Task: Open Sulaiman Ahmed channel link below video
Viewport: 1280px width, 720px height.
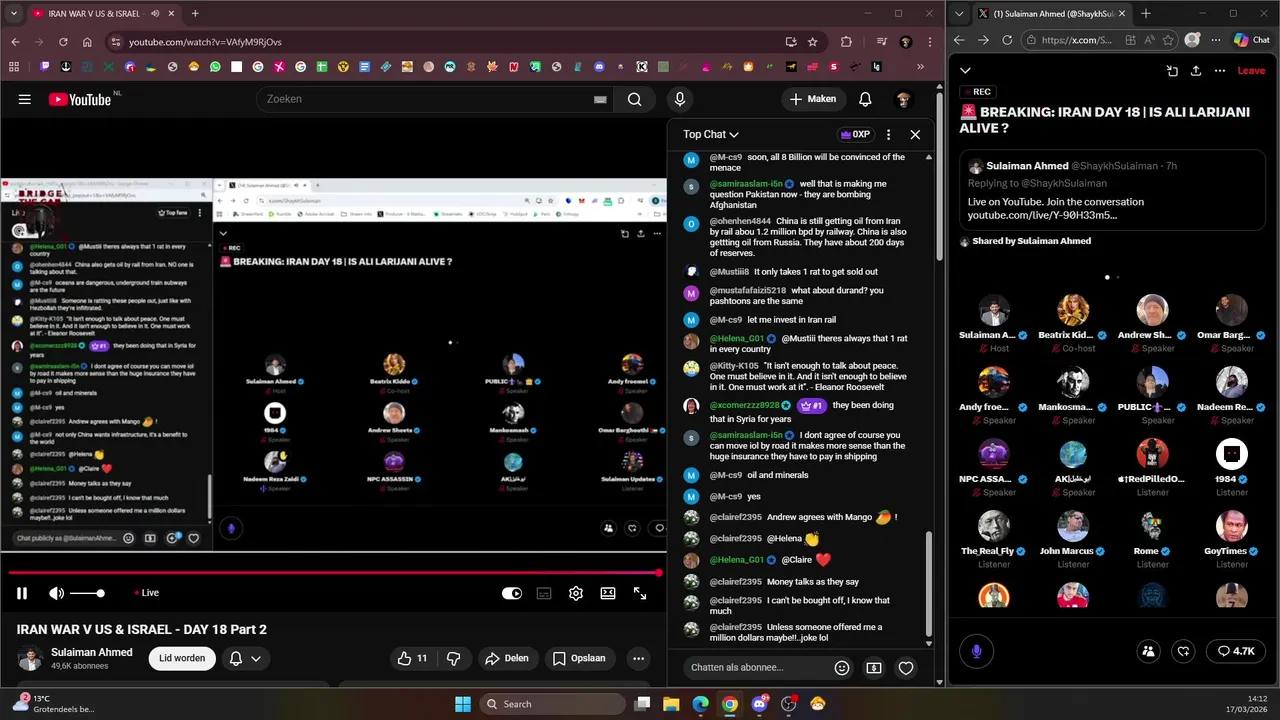Action: [91, 652]
